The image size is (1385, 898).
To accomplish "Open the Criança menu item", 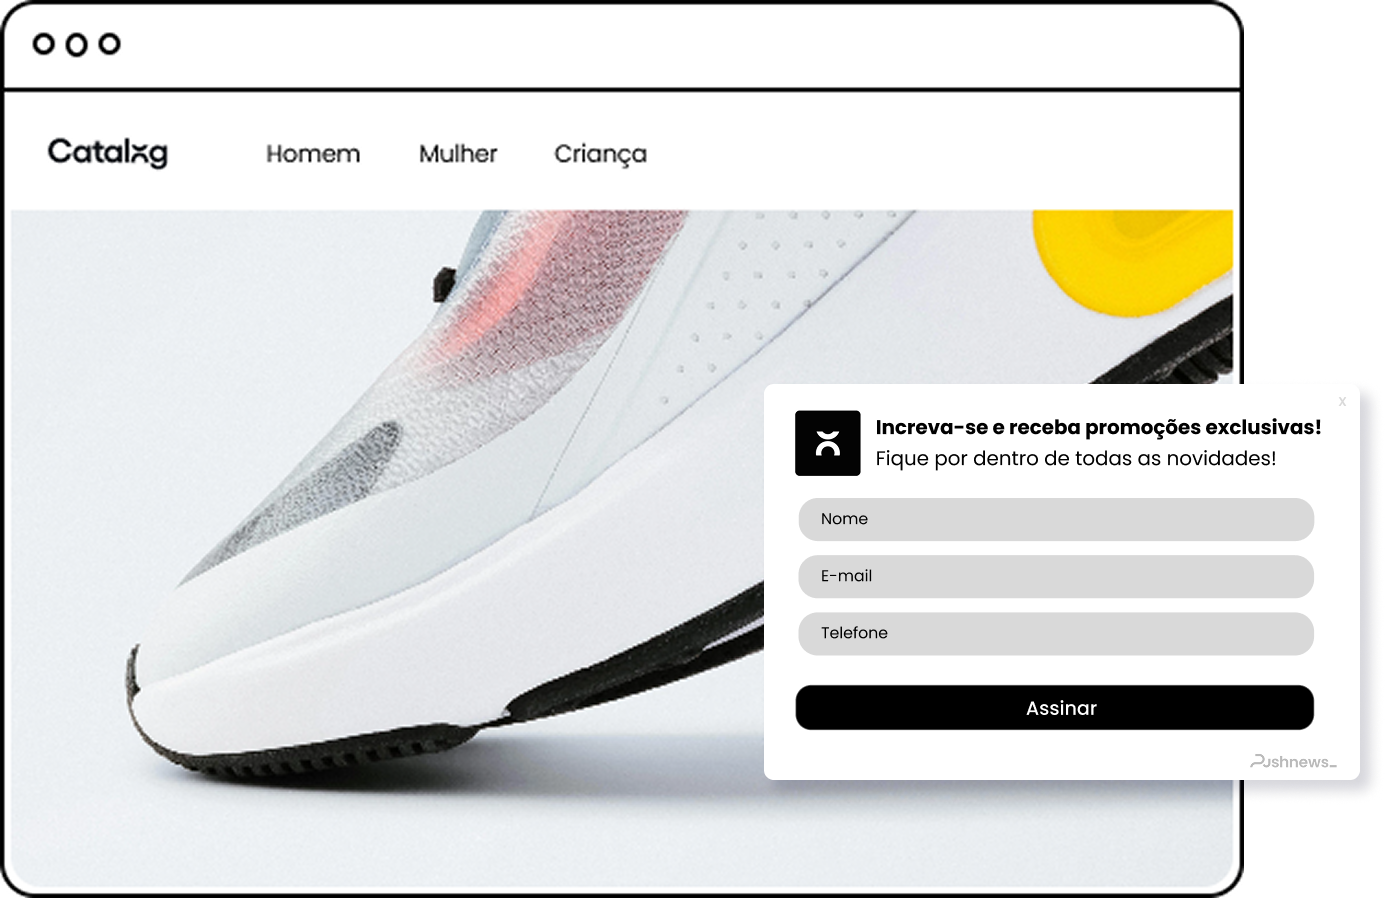I will point(600,154).
